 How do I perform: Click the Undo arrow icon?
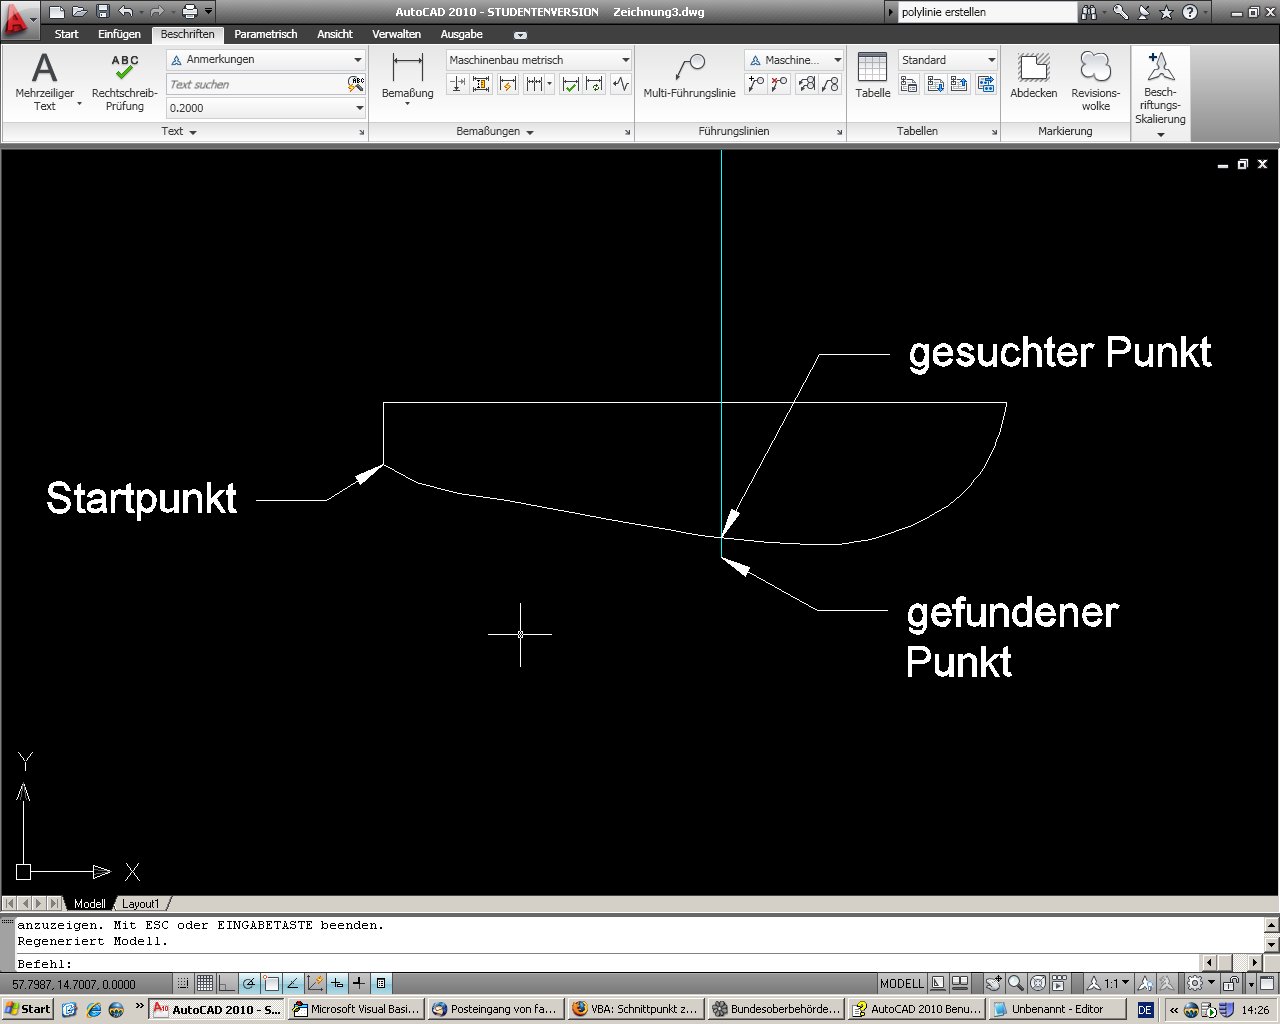pos(125,12)
